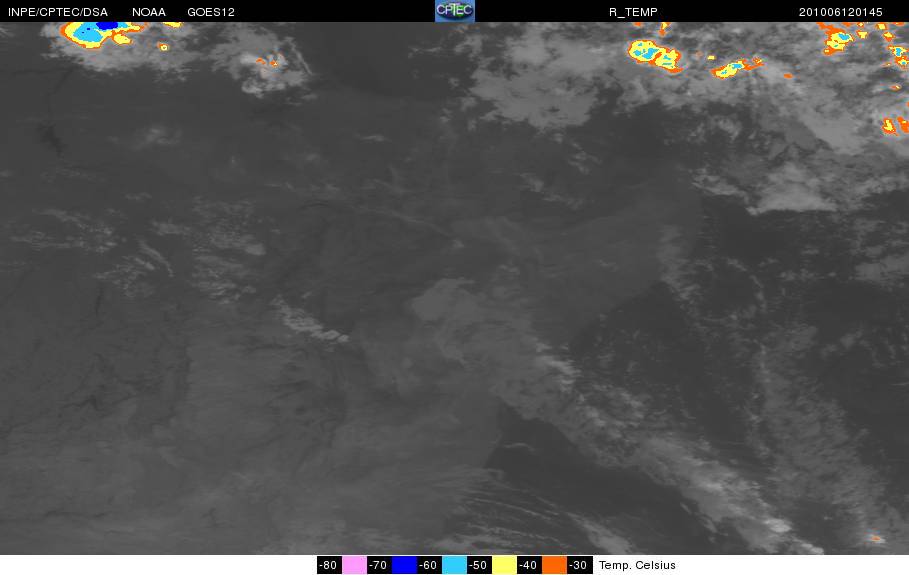This screenshot has width=909, height=575.
Task: Select the orange -40 color swatch
Action: (554, 565)
